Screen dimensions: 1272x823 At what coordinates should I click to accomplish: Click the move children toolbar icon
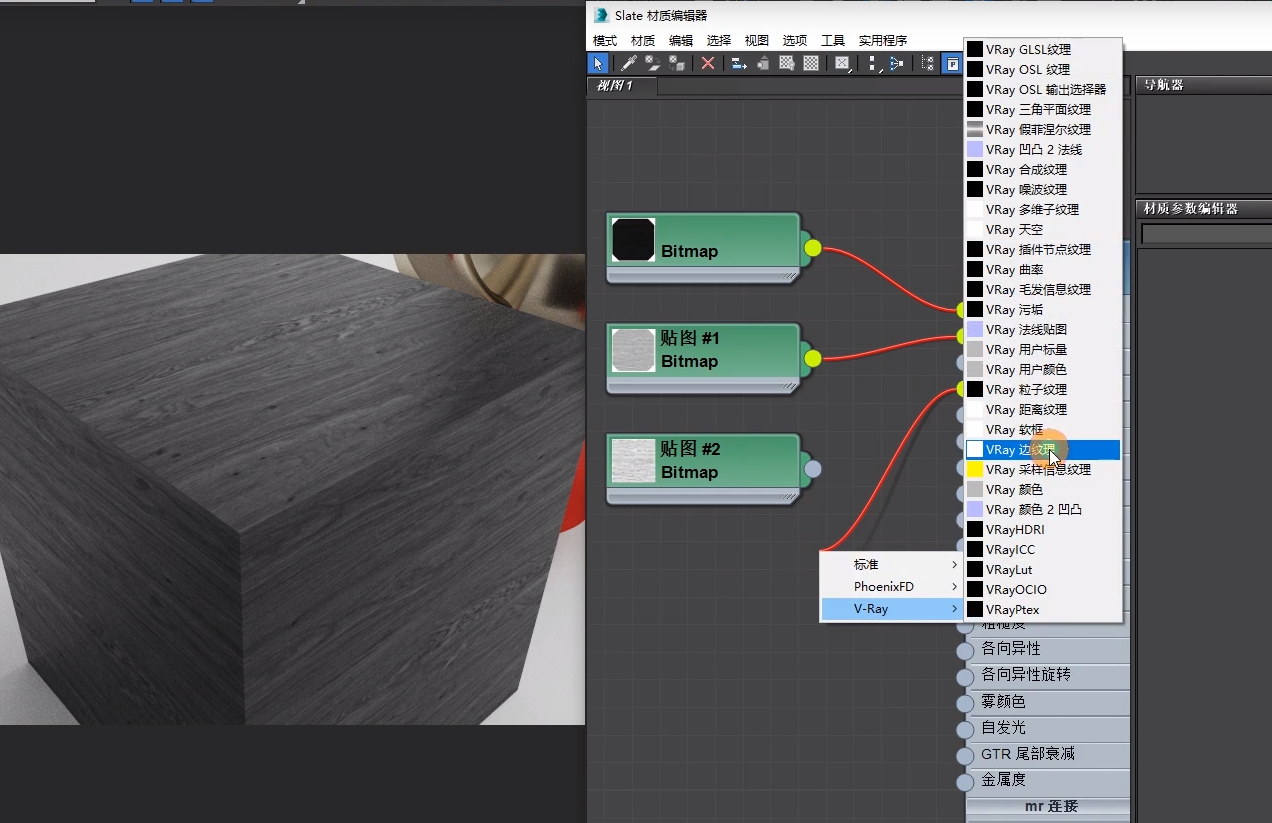click(739, 63)
